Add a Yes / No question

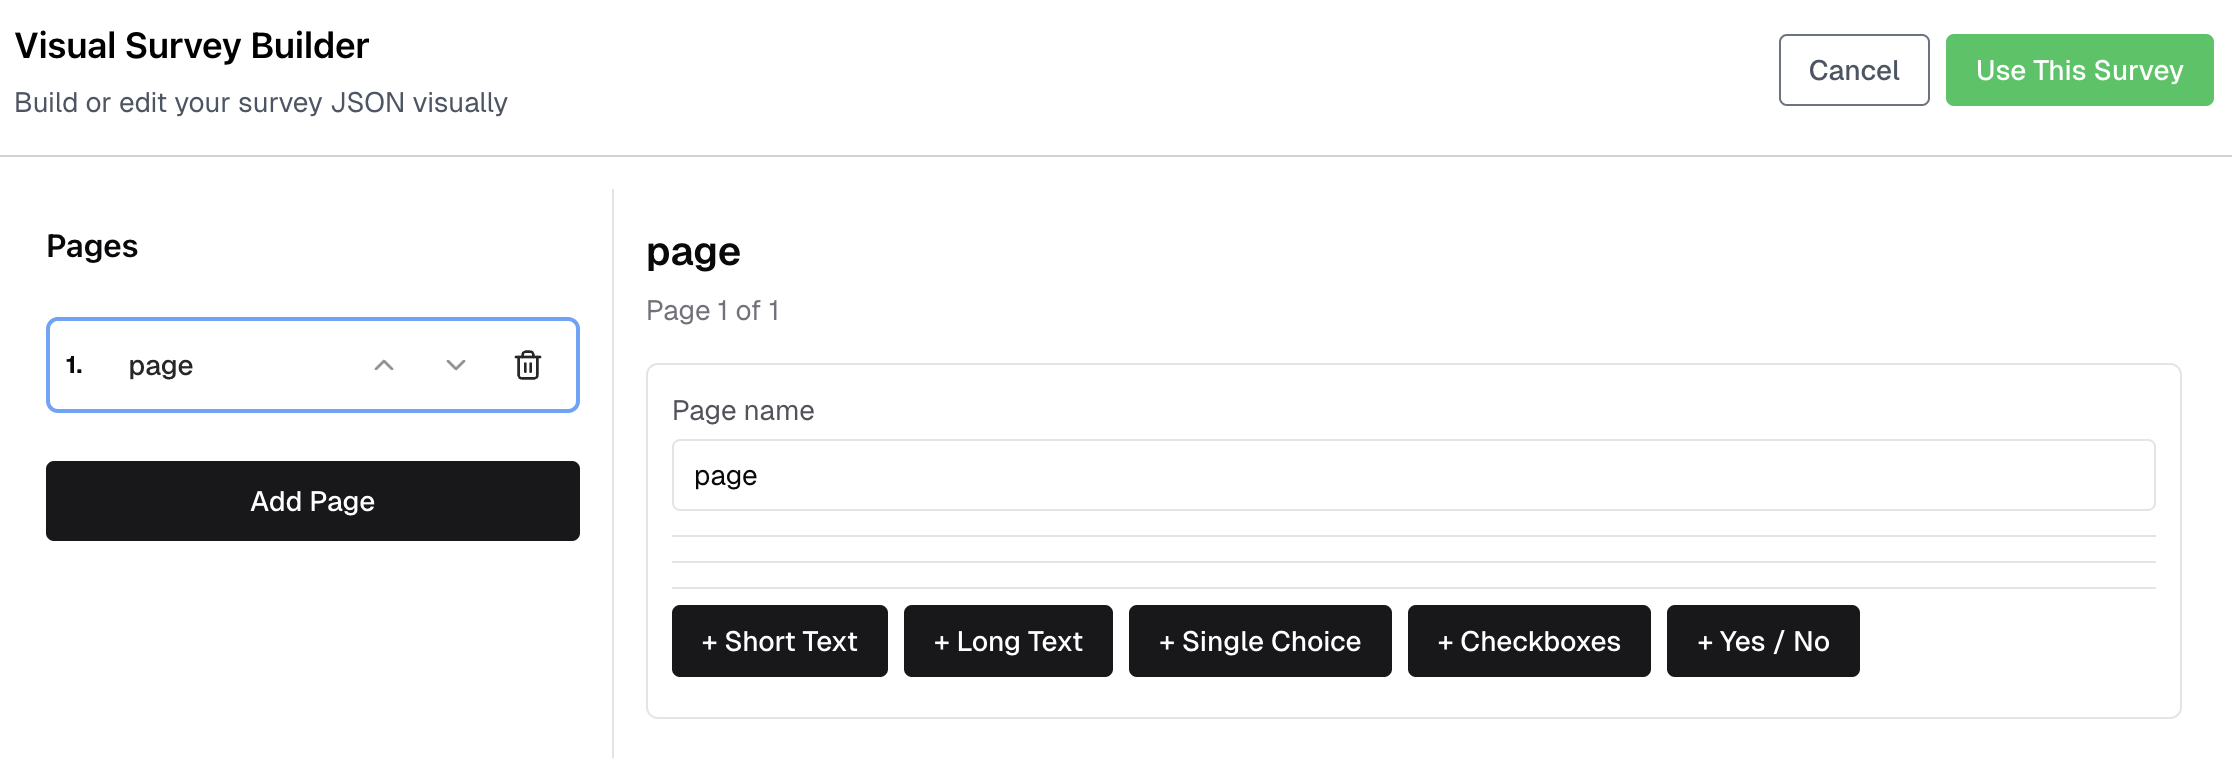pos(1763,641)
